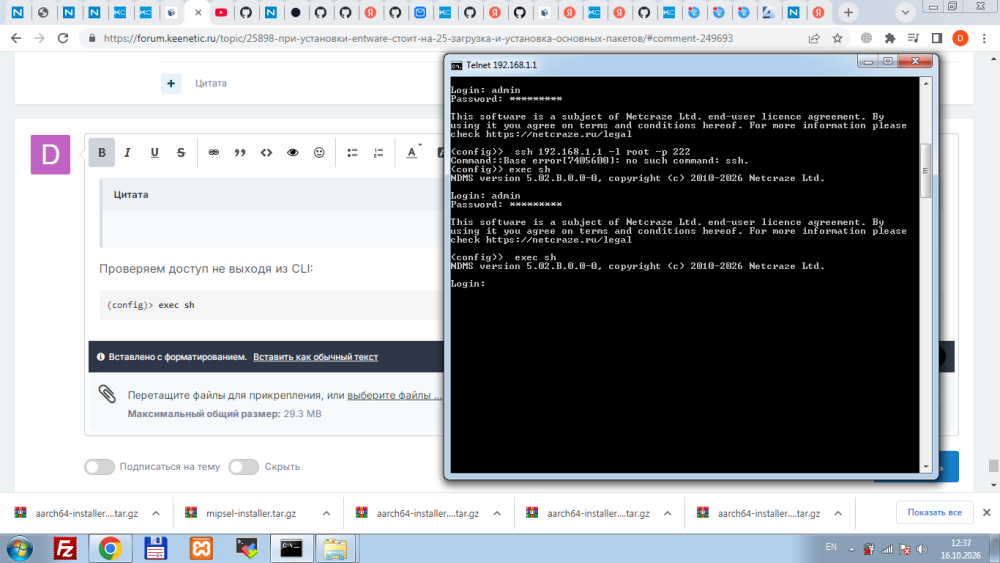Open the emoji picker

point(319,152)
